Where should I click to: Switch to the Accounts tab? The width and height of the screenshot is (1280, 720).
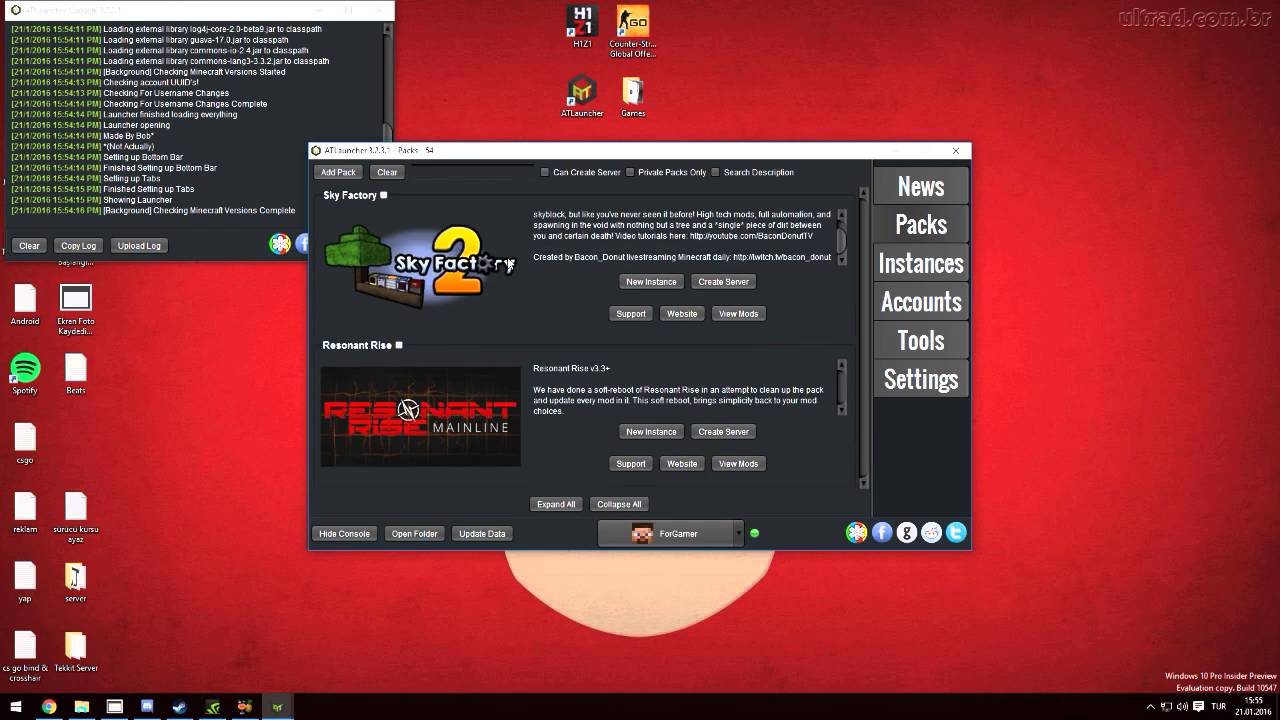pos(921,301)
